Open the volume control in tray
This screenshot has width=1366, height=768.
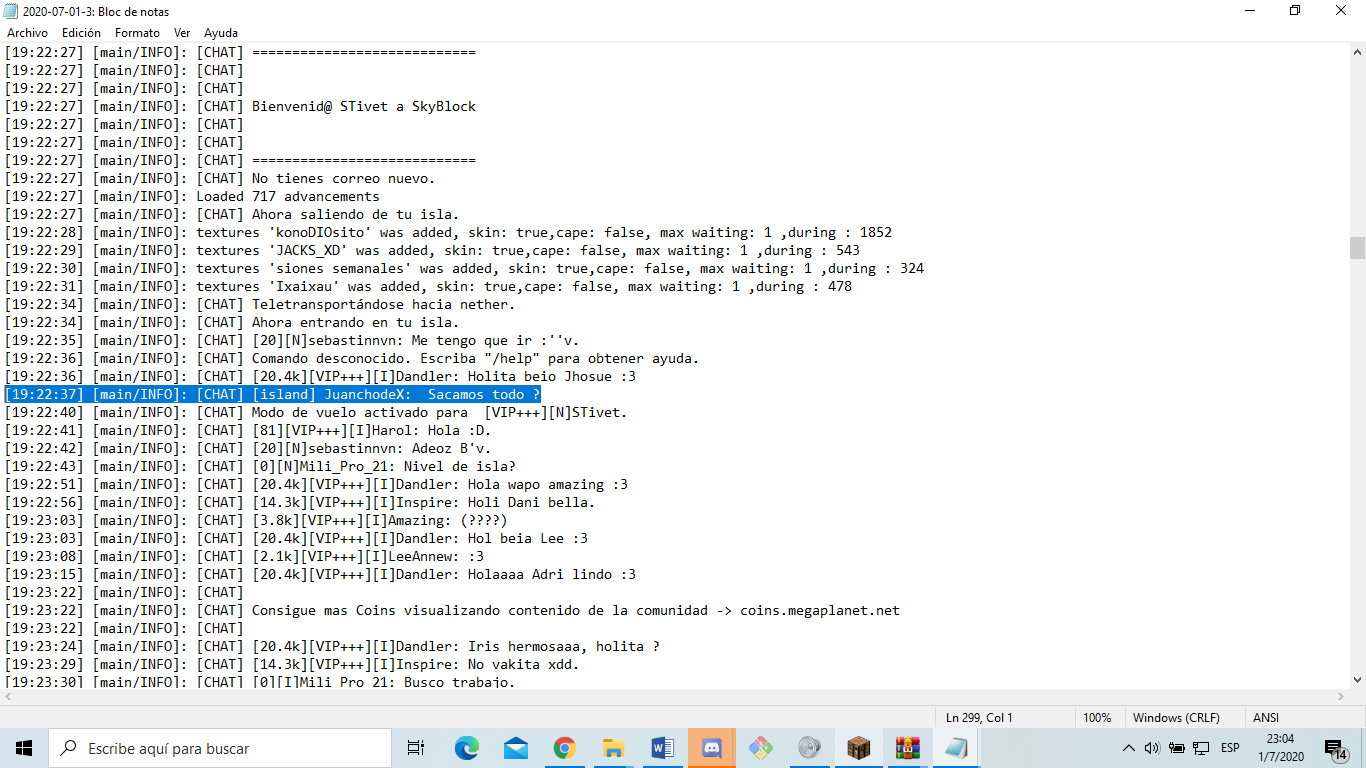[x=1152, y=748]
